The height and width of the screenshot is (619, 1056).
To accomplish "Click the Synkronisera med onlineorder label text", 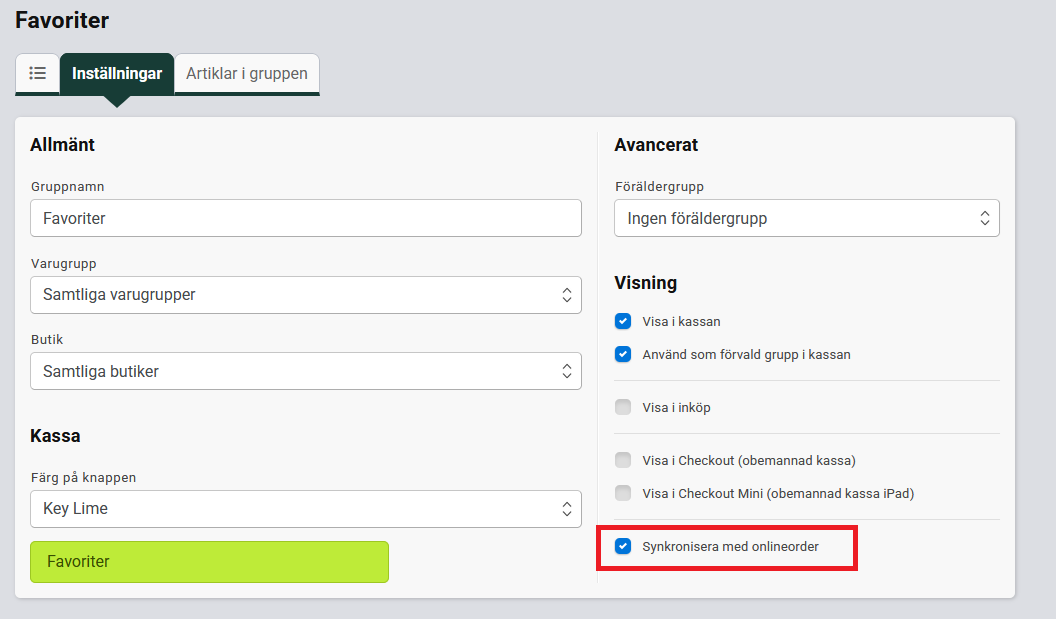I will point(730,546).
